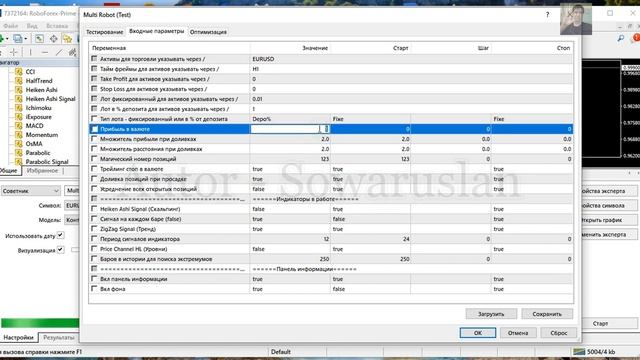Click the OsMA indicator icon

pyautogui.click(x=18, y=144)
